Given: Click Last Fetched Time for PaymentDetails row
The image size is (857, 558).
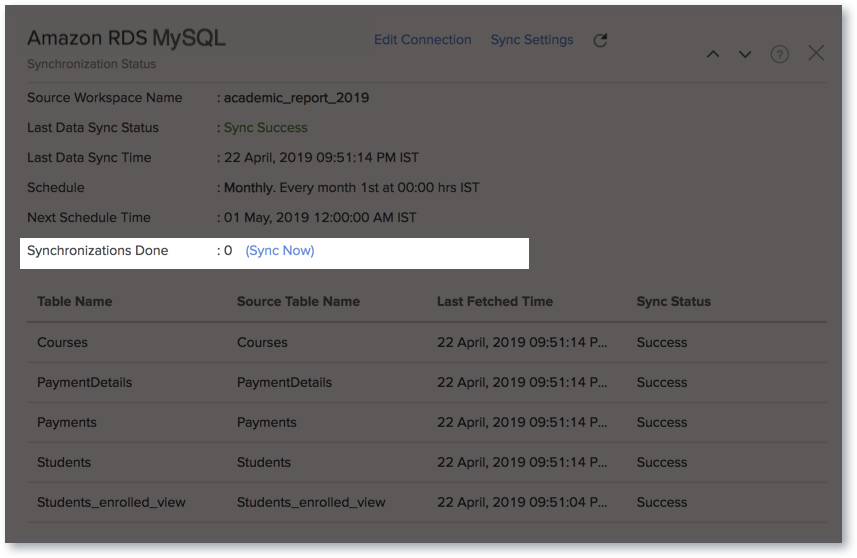Looking at the screenshot, I should click(522, 383).
